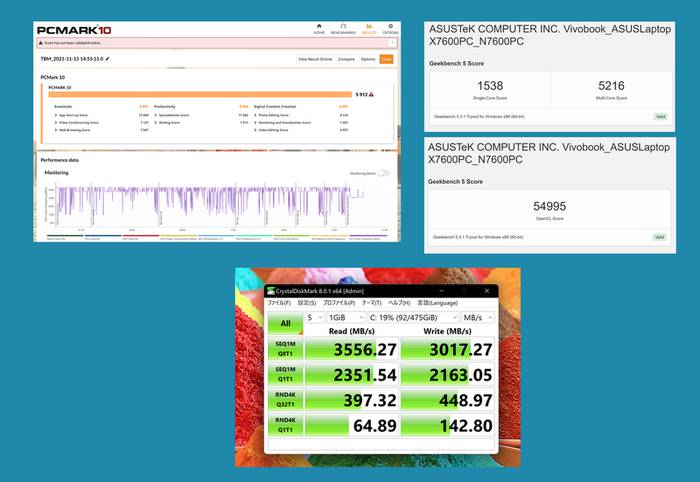Click Valid badge in CPU Geekbench result
The width and height of the screenshot is (700, 482).
click(660, 116)
